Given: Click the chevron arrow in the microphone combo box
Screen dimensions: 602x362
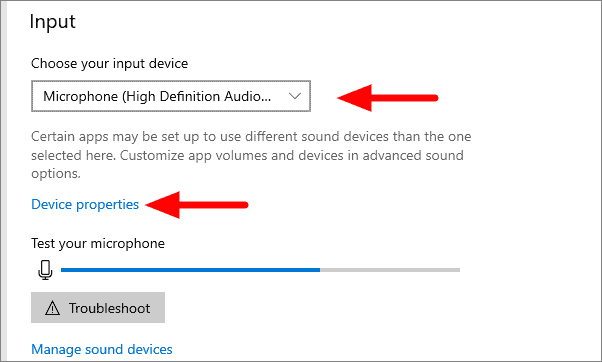Looking at the screenshot, I should point(294,96).
